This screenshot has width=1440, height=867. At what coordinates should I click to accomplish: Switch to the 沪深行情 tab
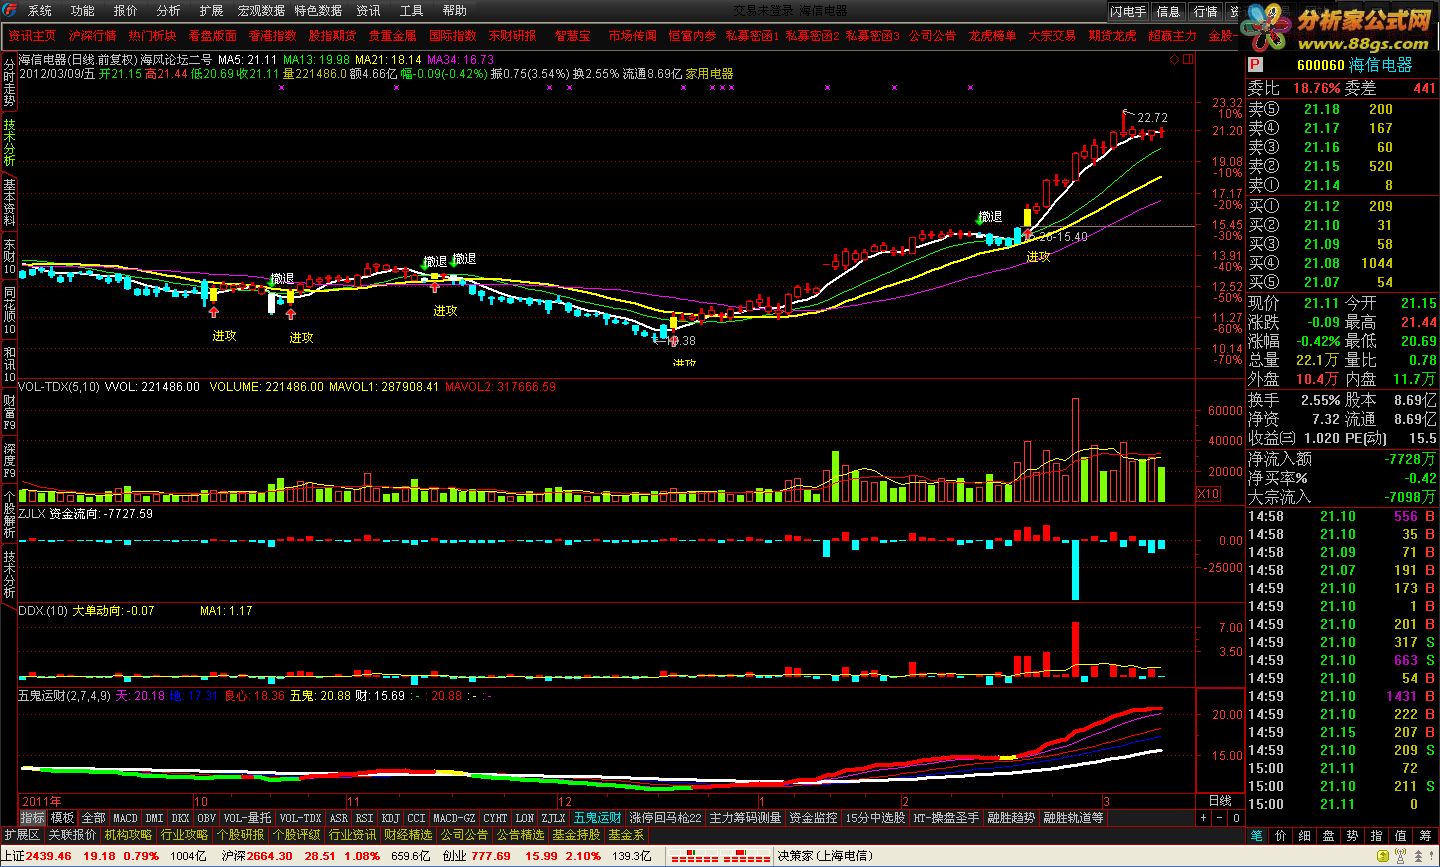92,35
